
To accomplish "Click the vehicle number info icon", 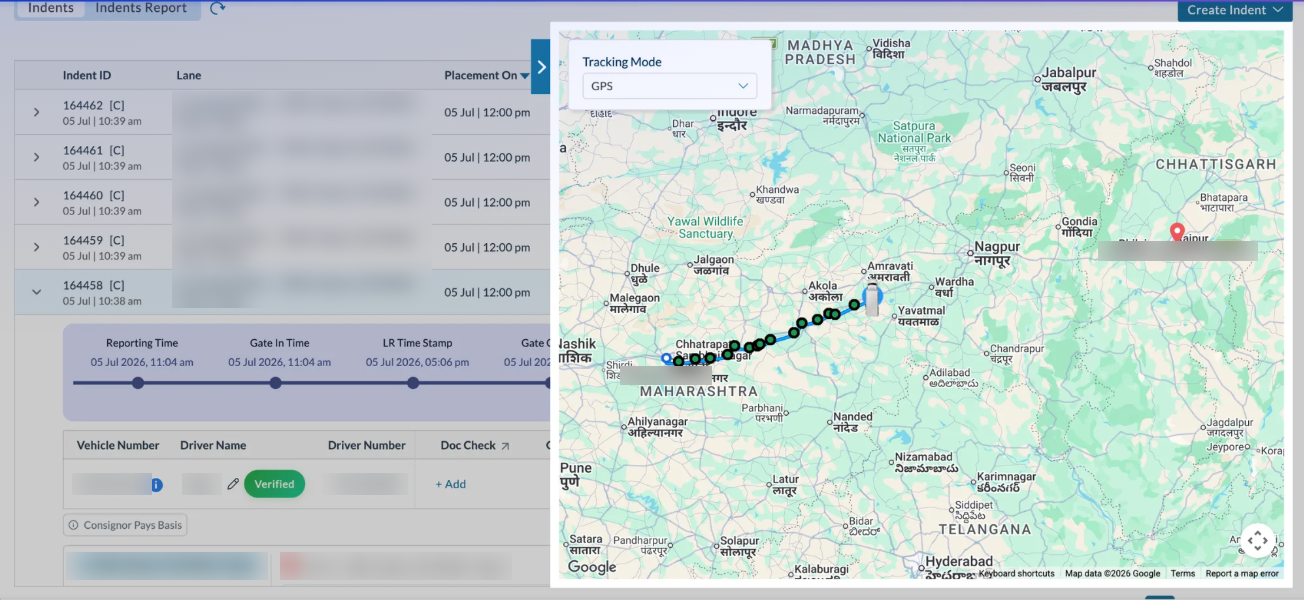I will (157, 485).
